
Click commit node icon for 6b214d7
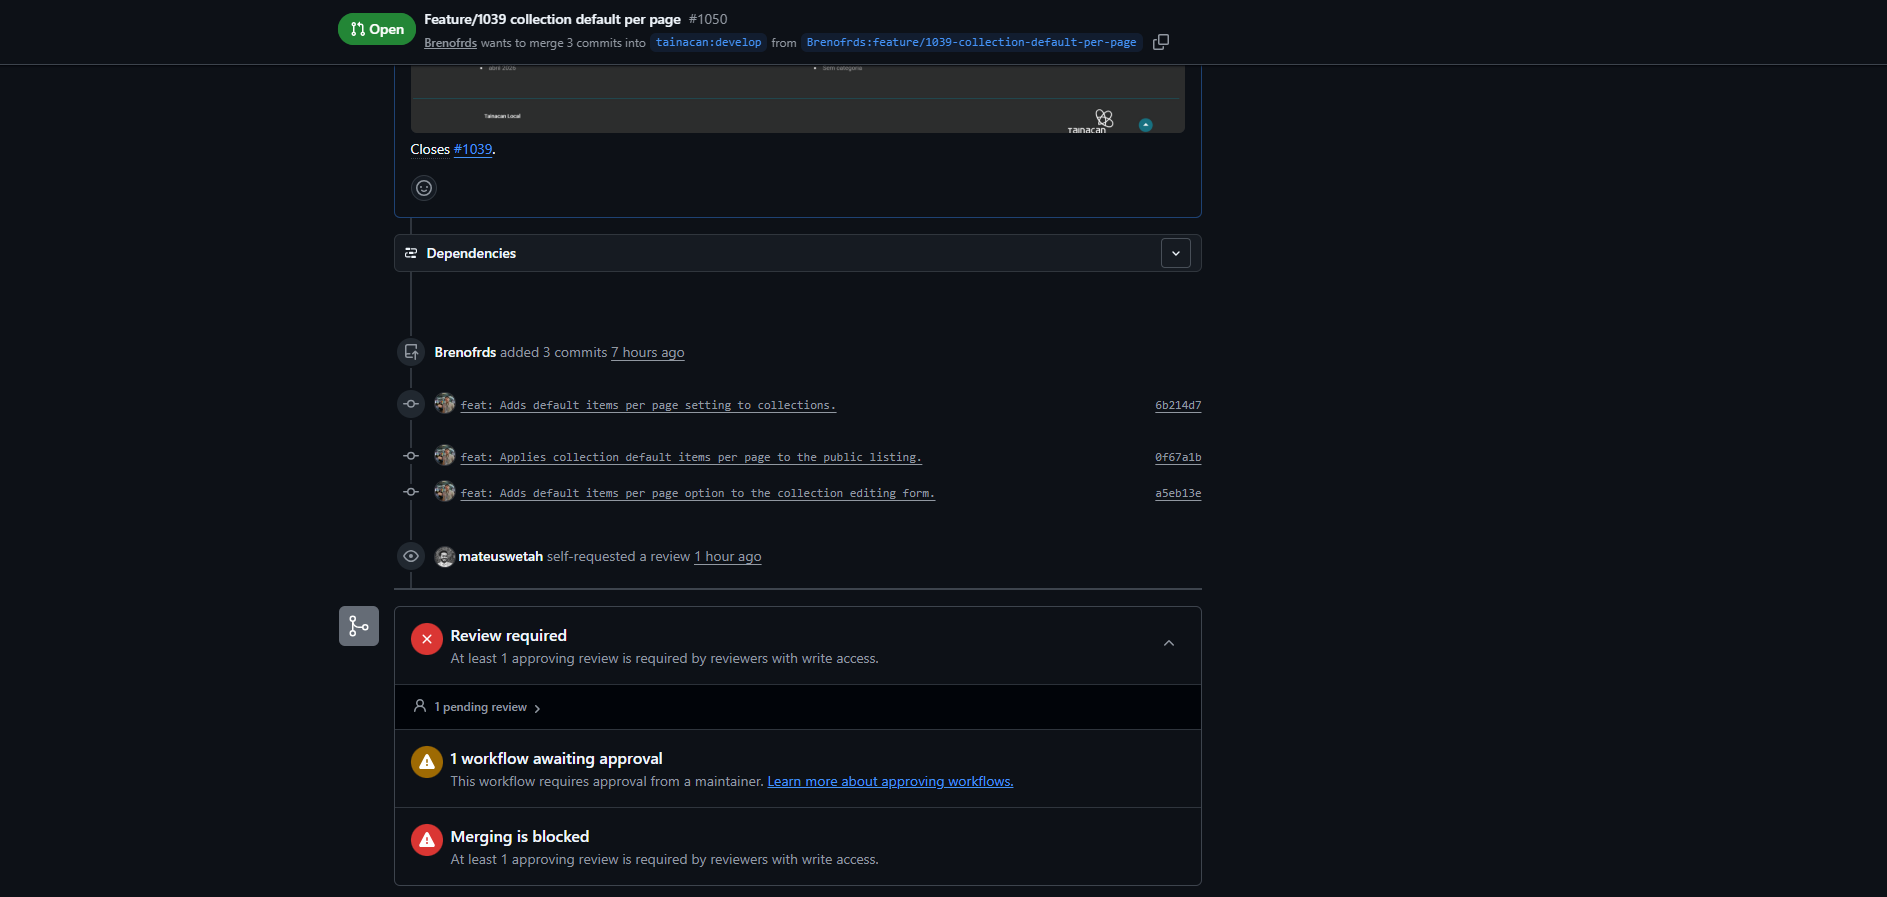coord(411,404)
